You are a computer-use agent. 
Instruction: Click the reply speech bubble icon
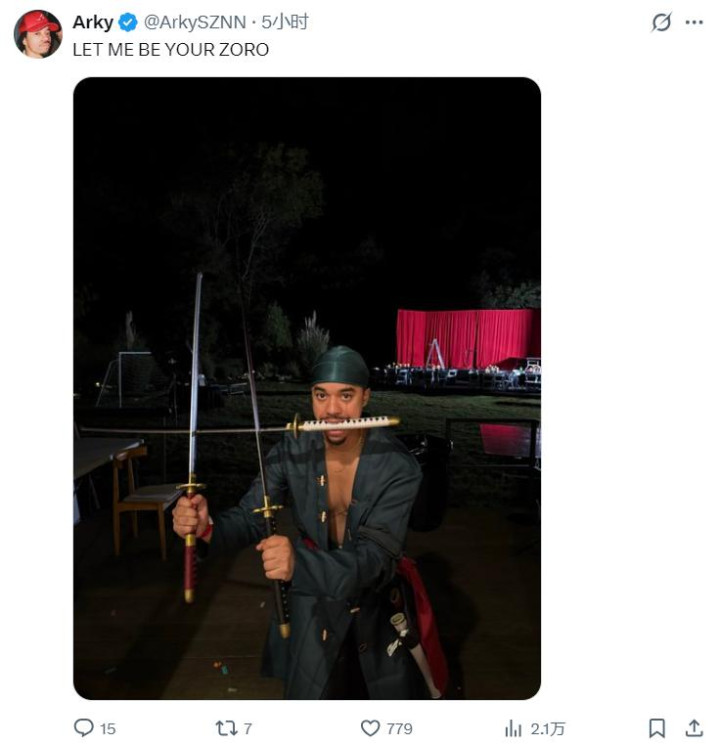pyautogui.click(x=84, y=728)
